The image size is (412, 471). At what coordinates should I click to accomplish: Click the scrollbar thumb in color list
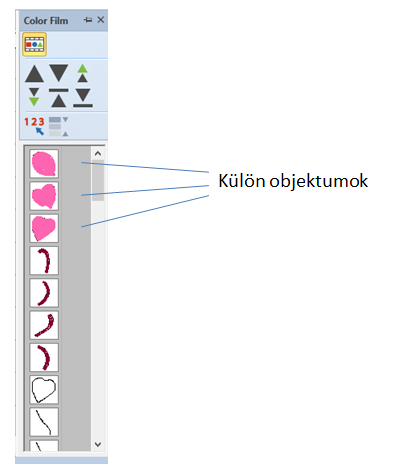(x=98, y=180)
